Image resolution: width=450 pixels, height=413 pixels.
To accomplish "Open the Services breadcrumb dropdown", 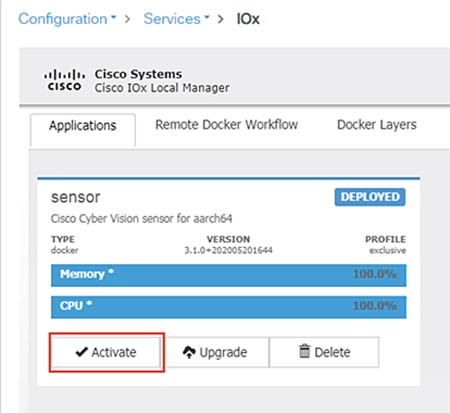I will pyautogui.click(x=176, y=19).
